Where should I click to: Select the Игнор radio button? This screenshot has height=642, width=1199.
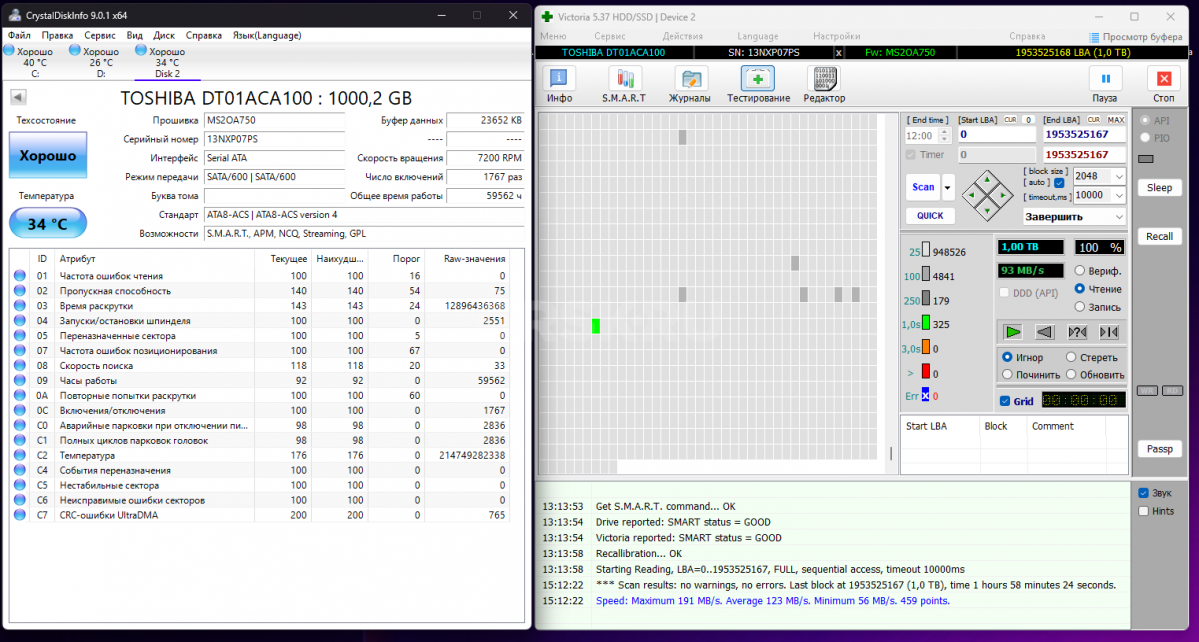[x=1008, y=357]
